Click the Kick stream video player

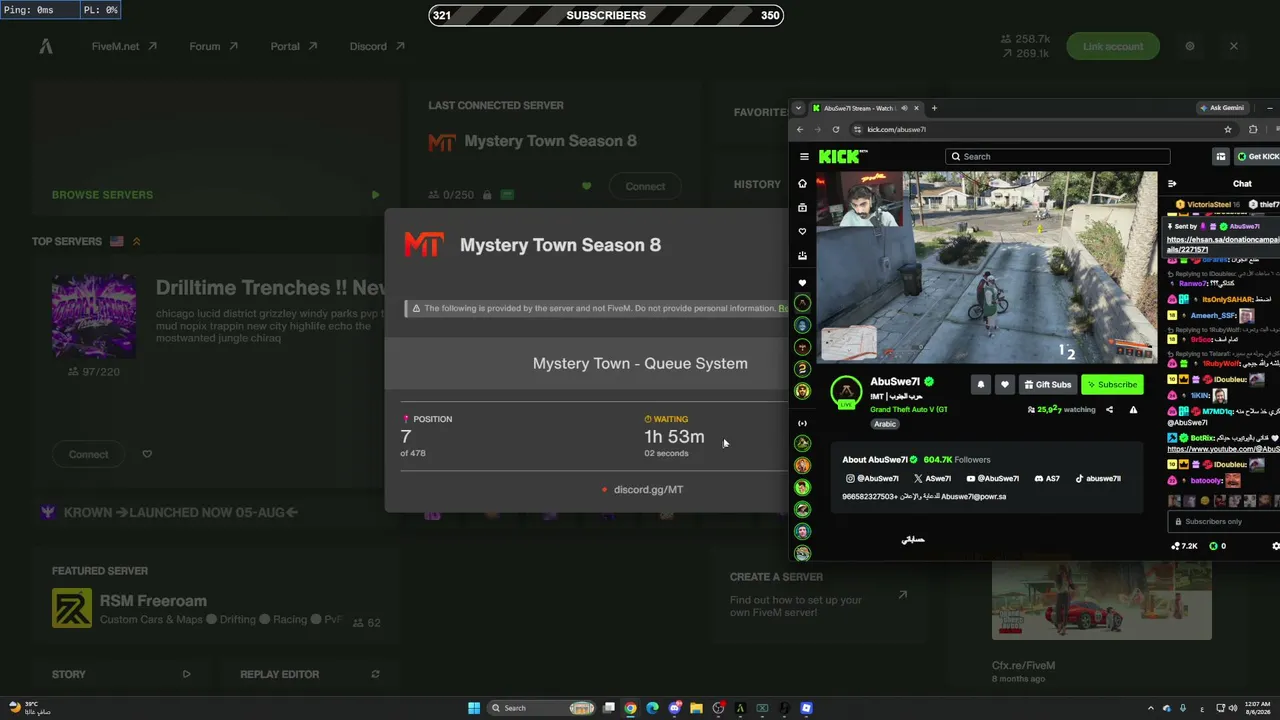click(986, 267)
